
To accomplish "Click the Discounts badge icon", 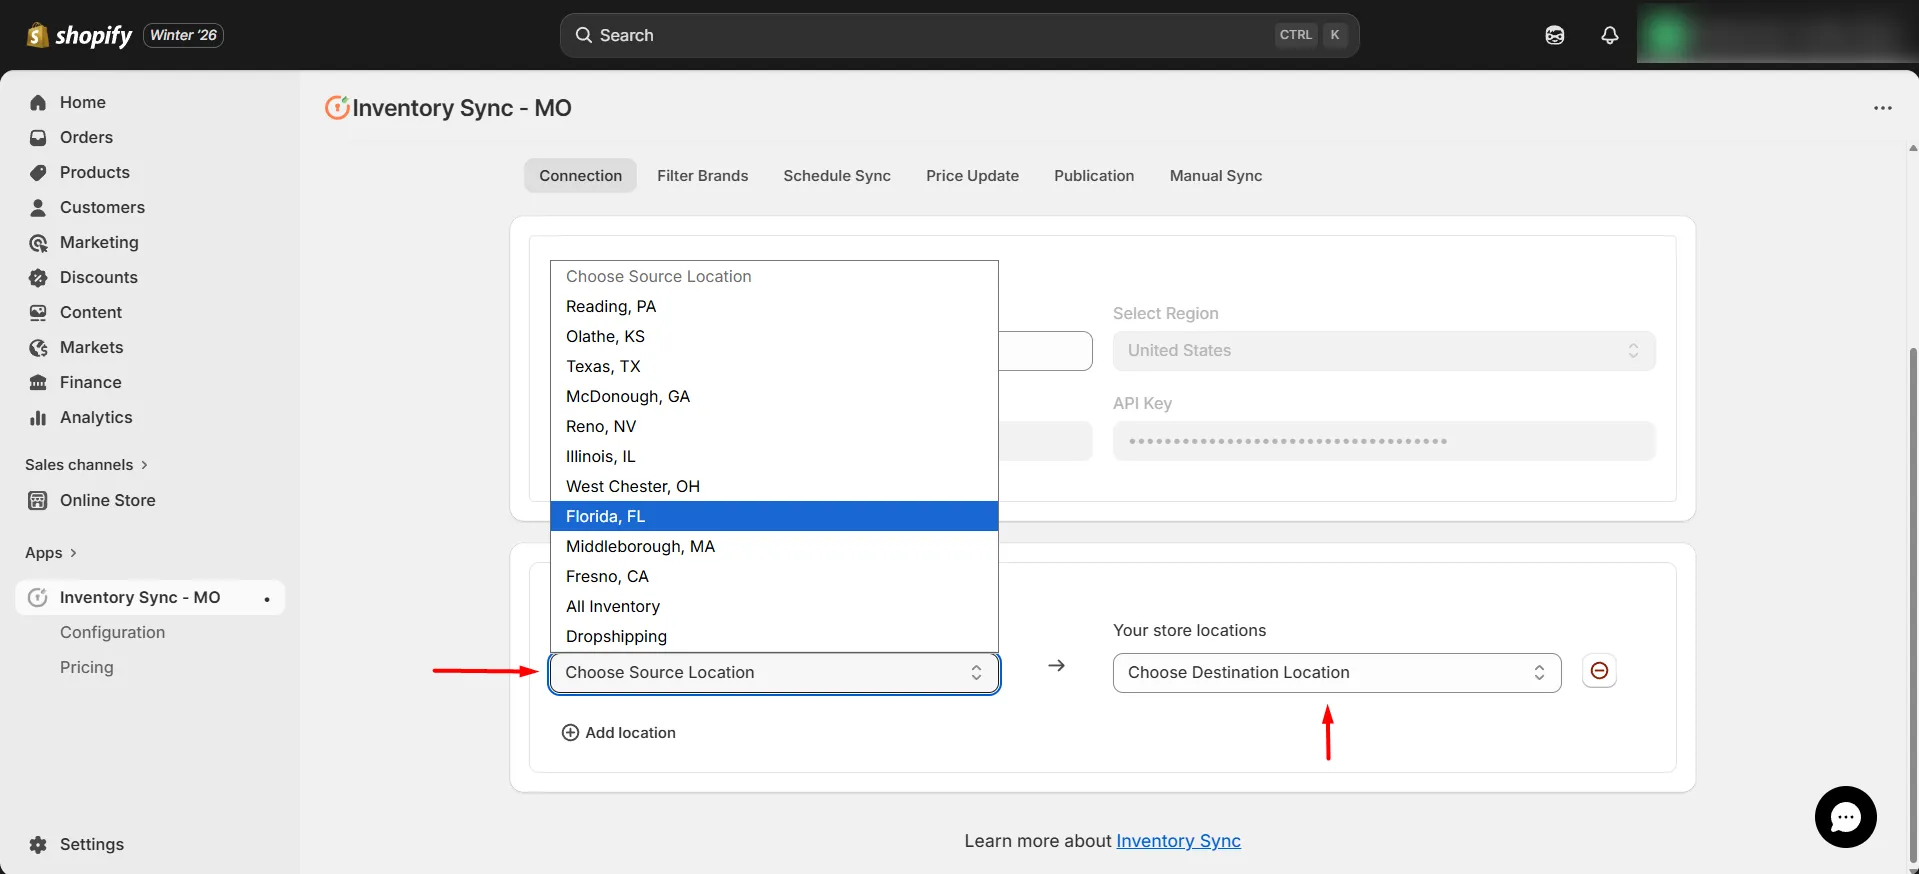I will pyautogui.click(x=38, y=277).
